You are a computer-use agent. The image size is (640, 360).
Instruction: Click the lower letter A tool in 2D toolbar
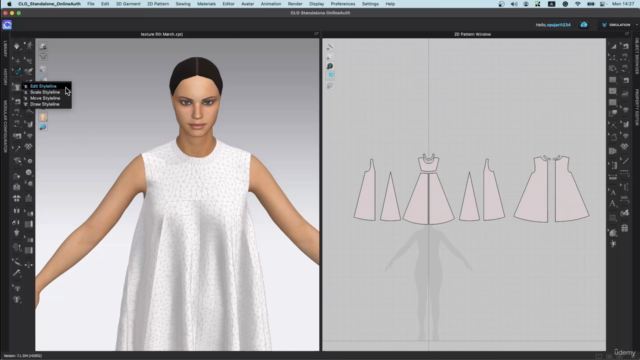(613, 203)
